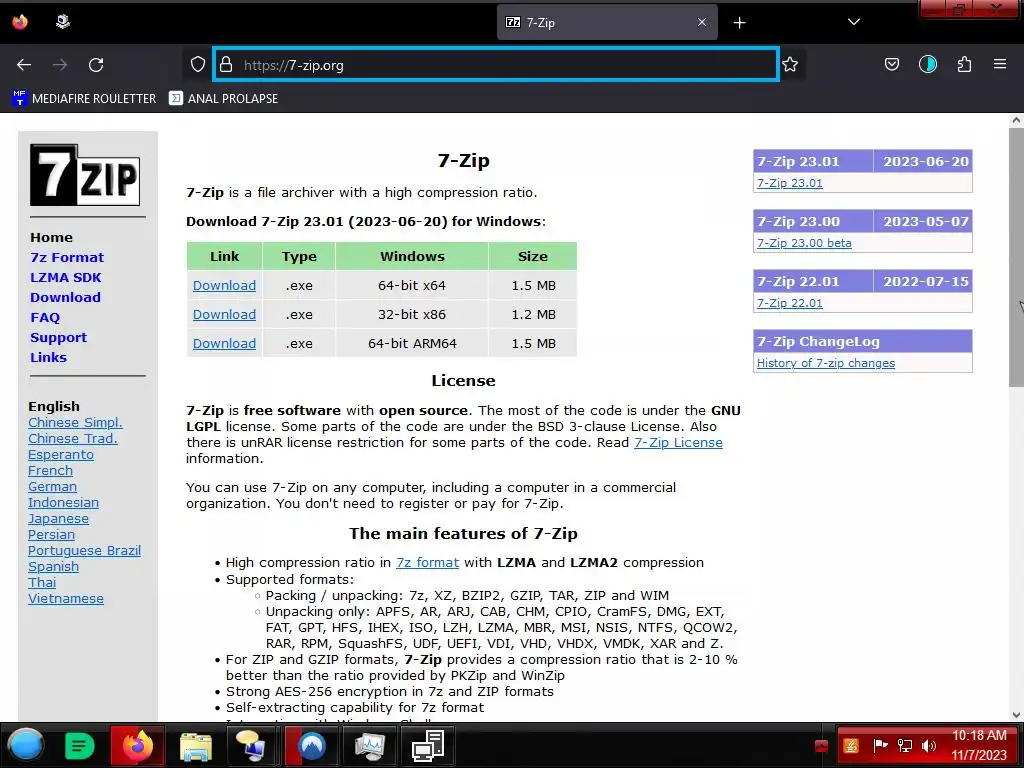Open the 7z format link in features
Screen dimensions: 1024x768
coord(427,563)
